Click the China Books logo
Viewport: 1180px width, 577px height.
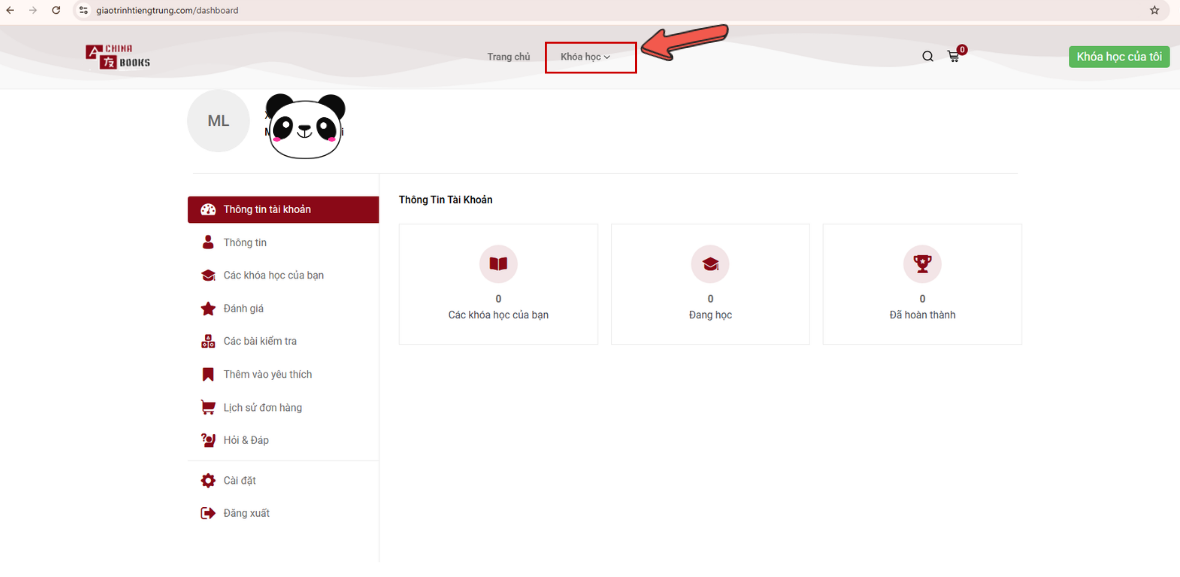coord(117,56)
